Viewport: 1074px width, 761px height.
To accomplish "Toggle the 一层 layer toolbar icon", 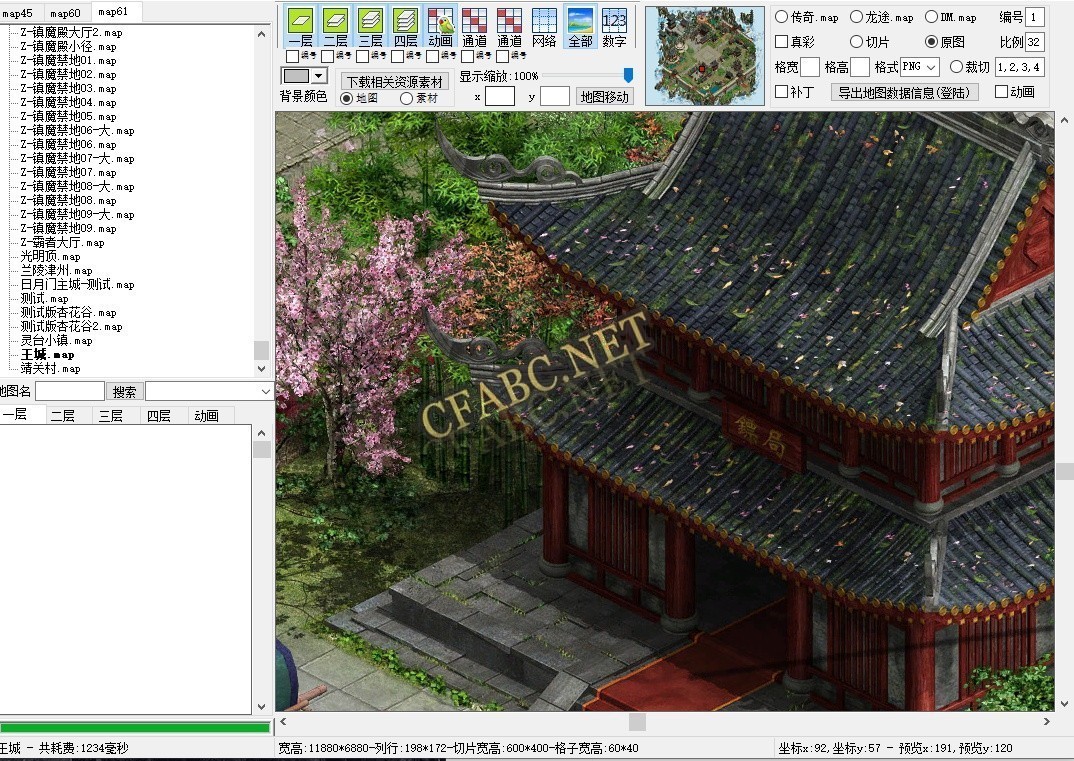I will 300,27.
